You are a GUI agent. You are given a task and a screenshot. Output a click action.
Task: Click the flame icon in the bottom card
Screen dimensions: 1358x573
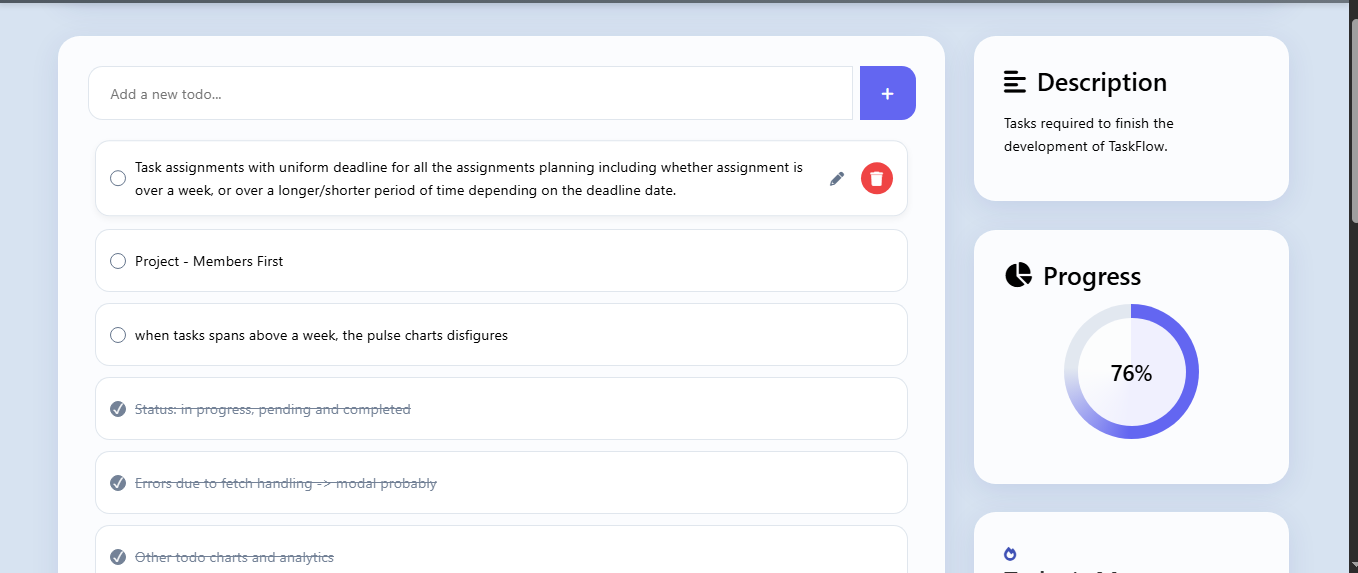(x=1010, y=553)
